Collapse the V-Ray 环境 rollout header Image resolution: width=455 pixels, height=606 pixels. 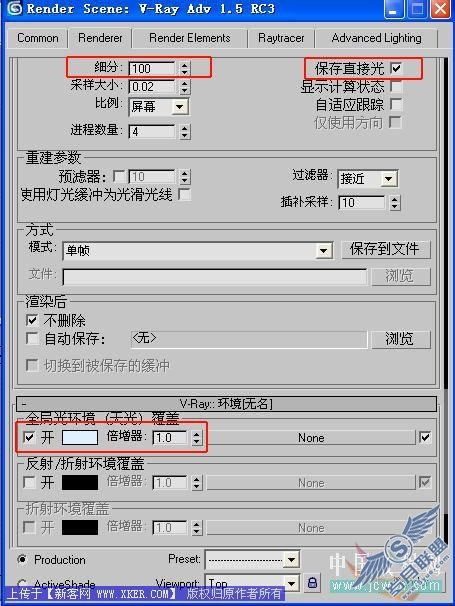click(227, 404)
